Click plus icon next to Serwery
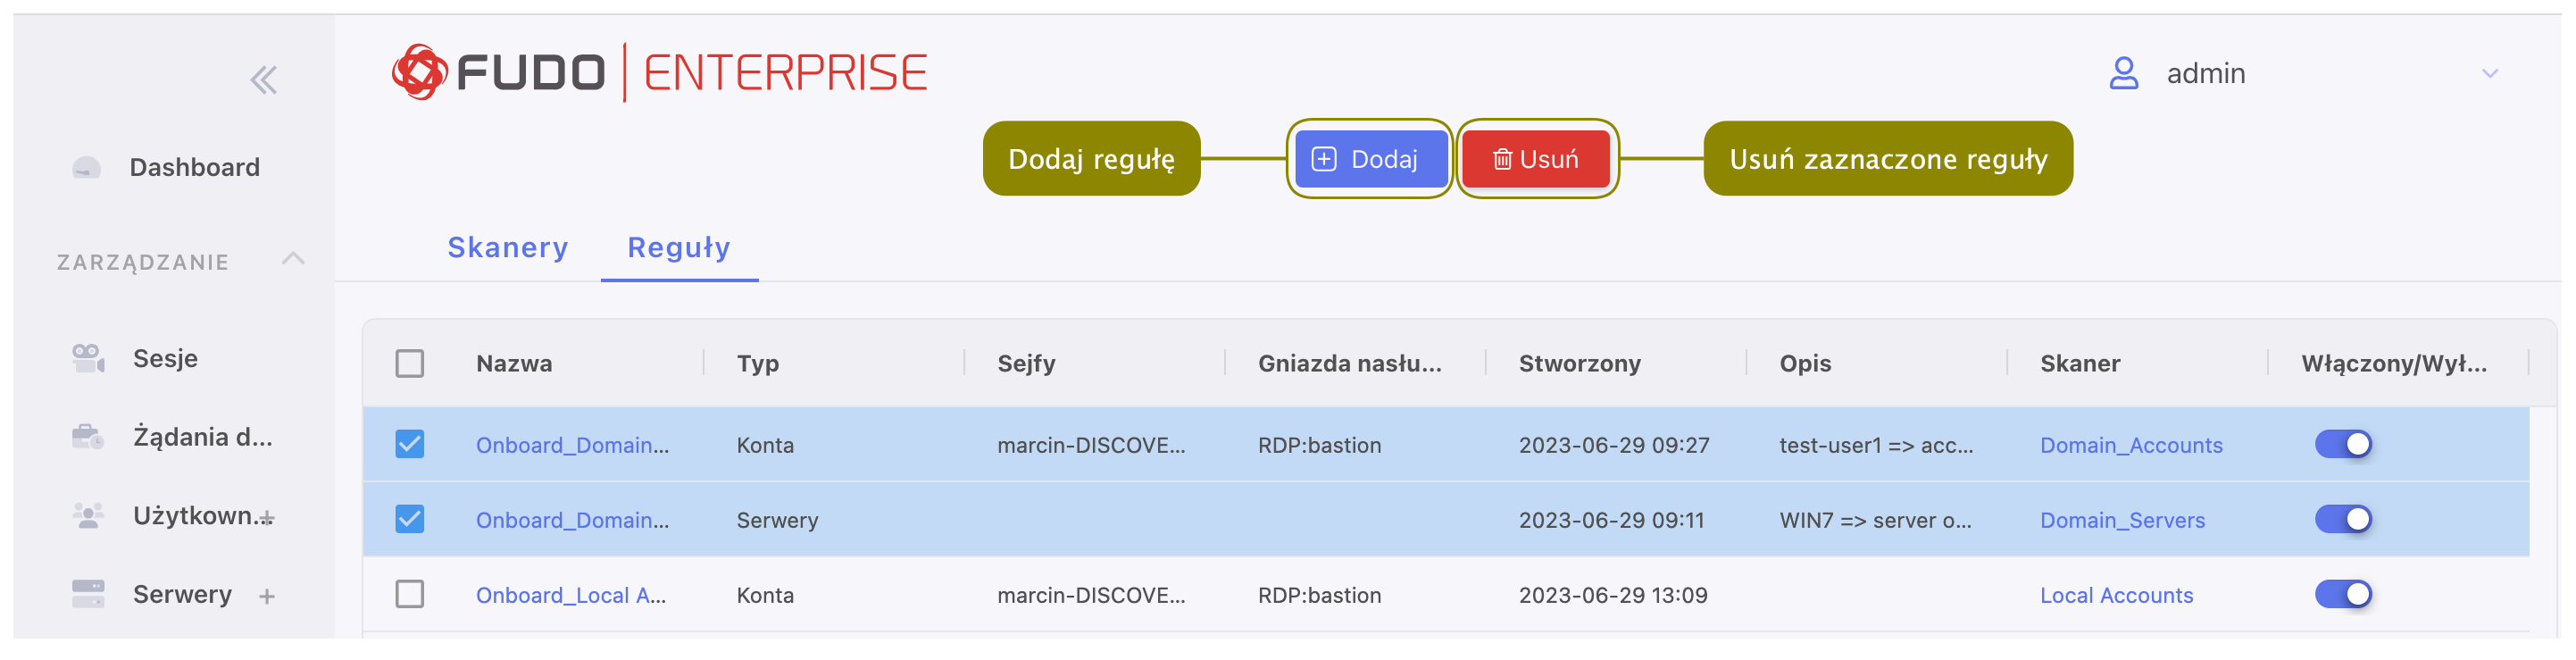Image resolution: width=2576 pixels, height=660 pixels. coord(267,597)
